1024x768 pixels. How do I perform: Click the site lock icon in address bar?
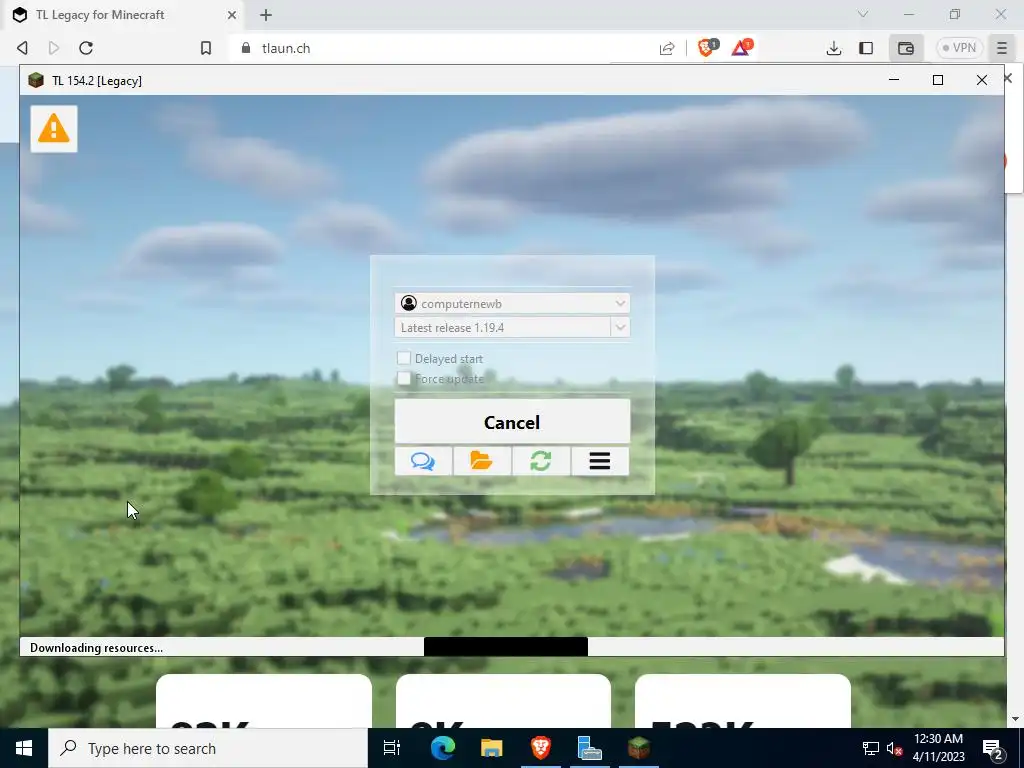(x=246, y=48)
